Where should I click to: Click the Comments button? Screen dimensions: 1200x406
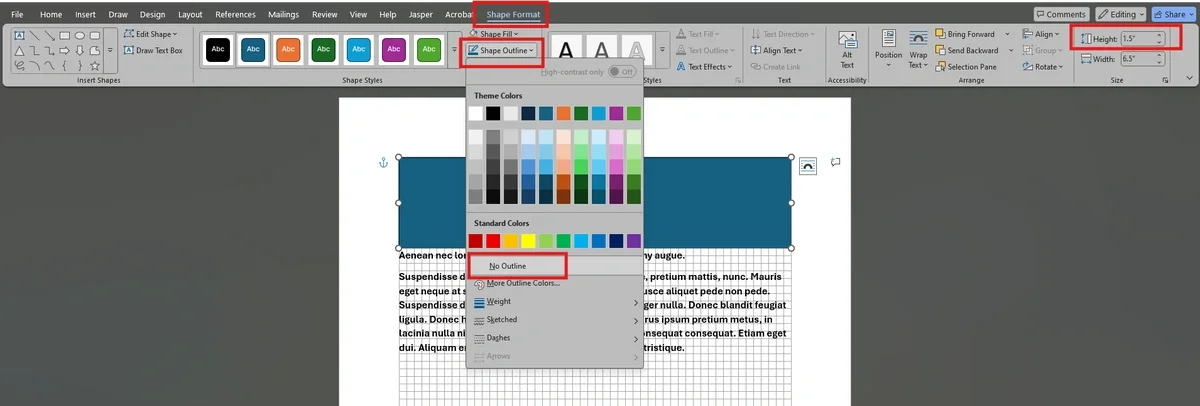(x=1062, y=14)
